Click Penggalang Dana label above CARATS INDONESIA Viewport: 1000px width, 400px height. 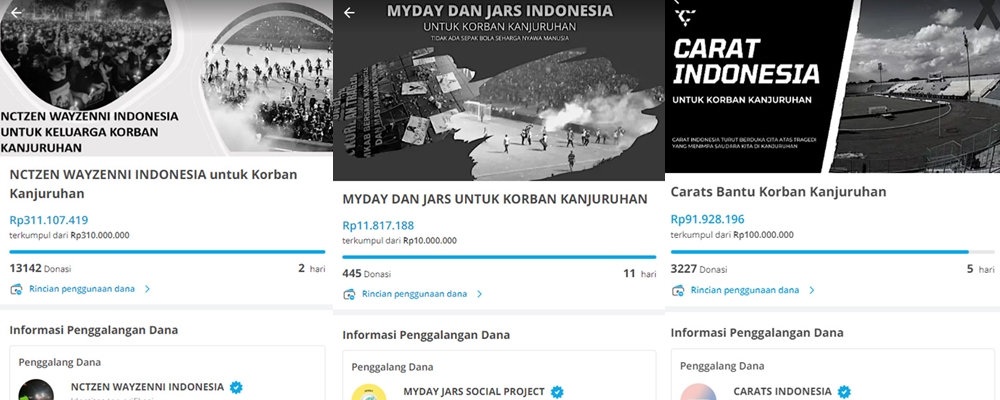[x=721, y=366]
